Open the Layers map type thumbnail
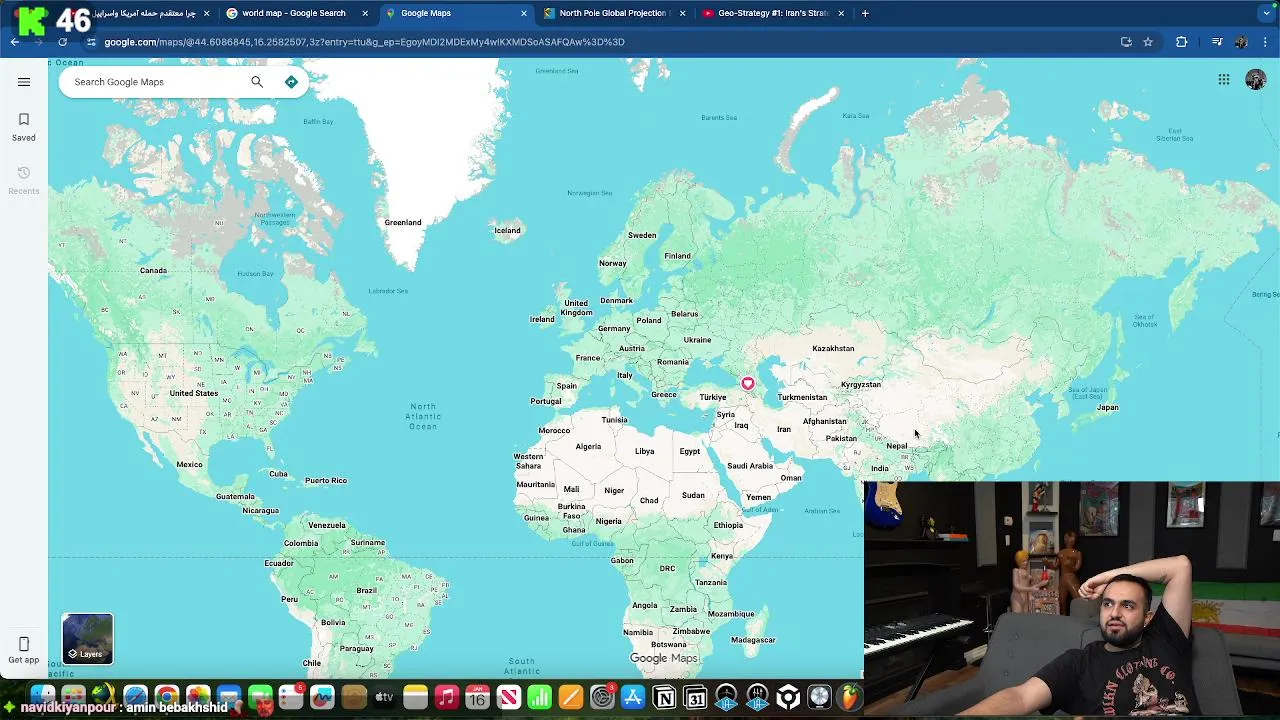This screenshot has height=720, width=1280. click(87, 639)
